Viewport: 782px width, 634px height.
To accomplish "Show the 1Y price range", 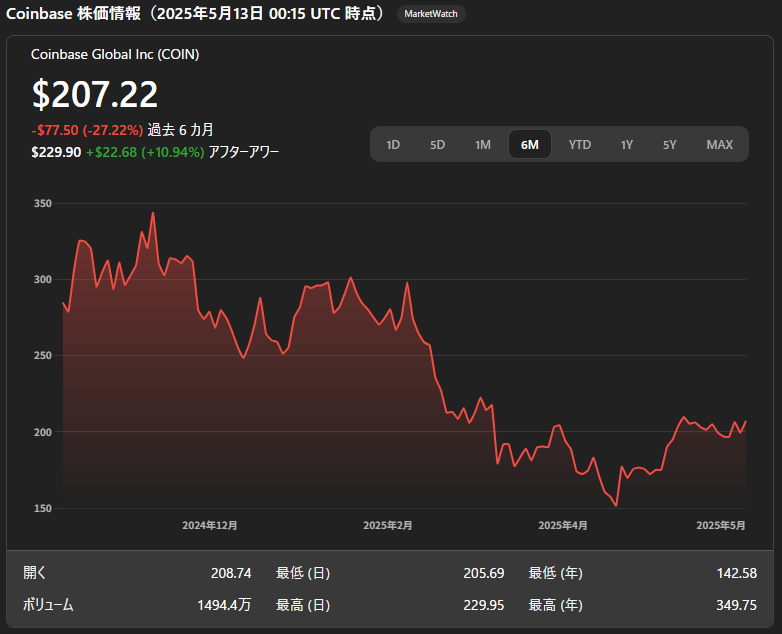I will 626,145.
